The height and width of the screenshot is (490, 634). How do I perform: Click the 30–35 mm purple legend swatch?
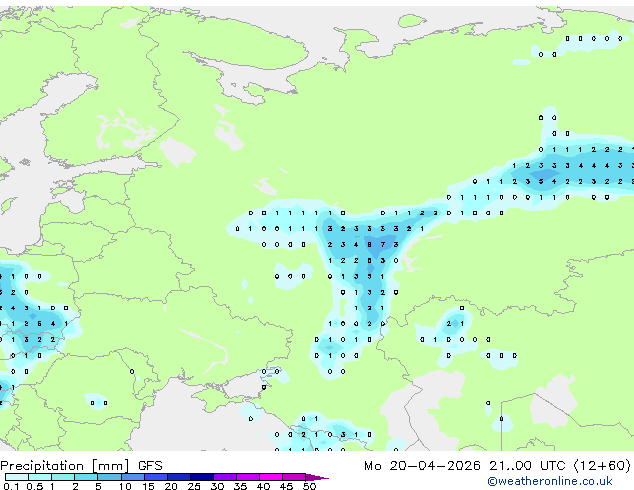224,477
